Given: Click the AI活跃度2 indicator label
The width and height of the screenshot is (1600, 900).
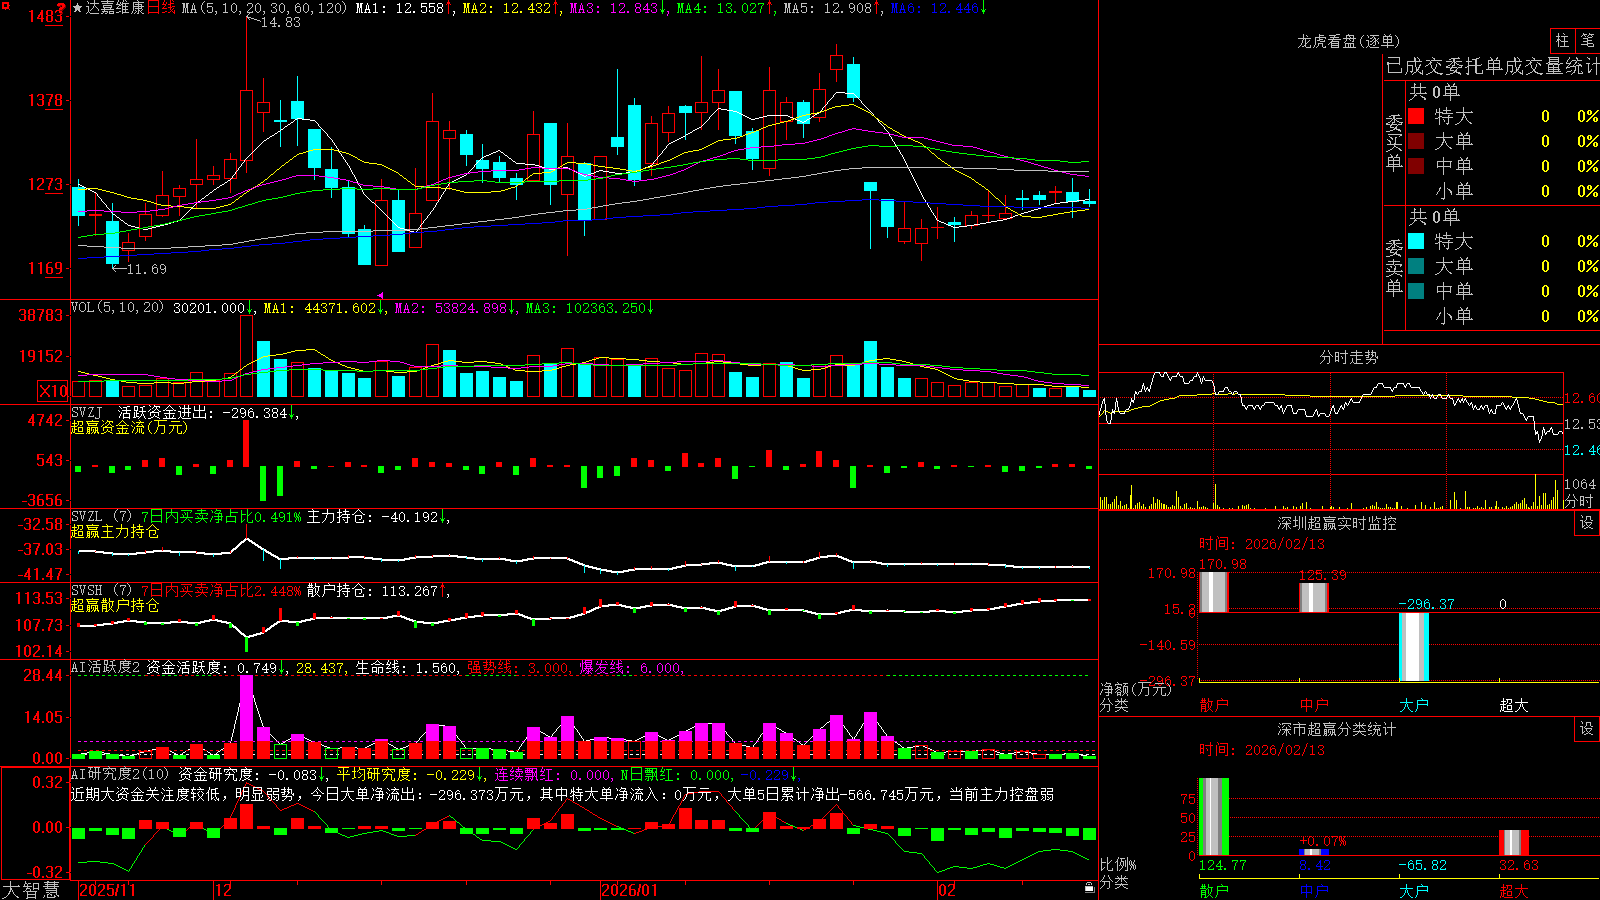Looking at the screenshot, I should point(105,668).
